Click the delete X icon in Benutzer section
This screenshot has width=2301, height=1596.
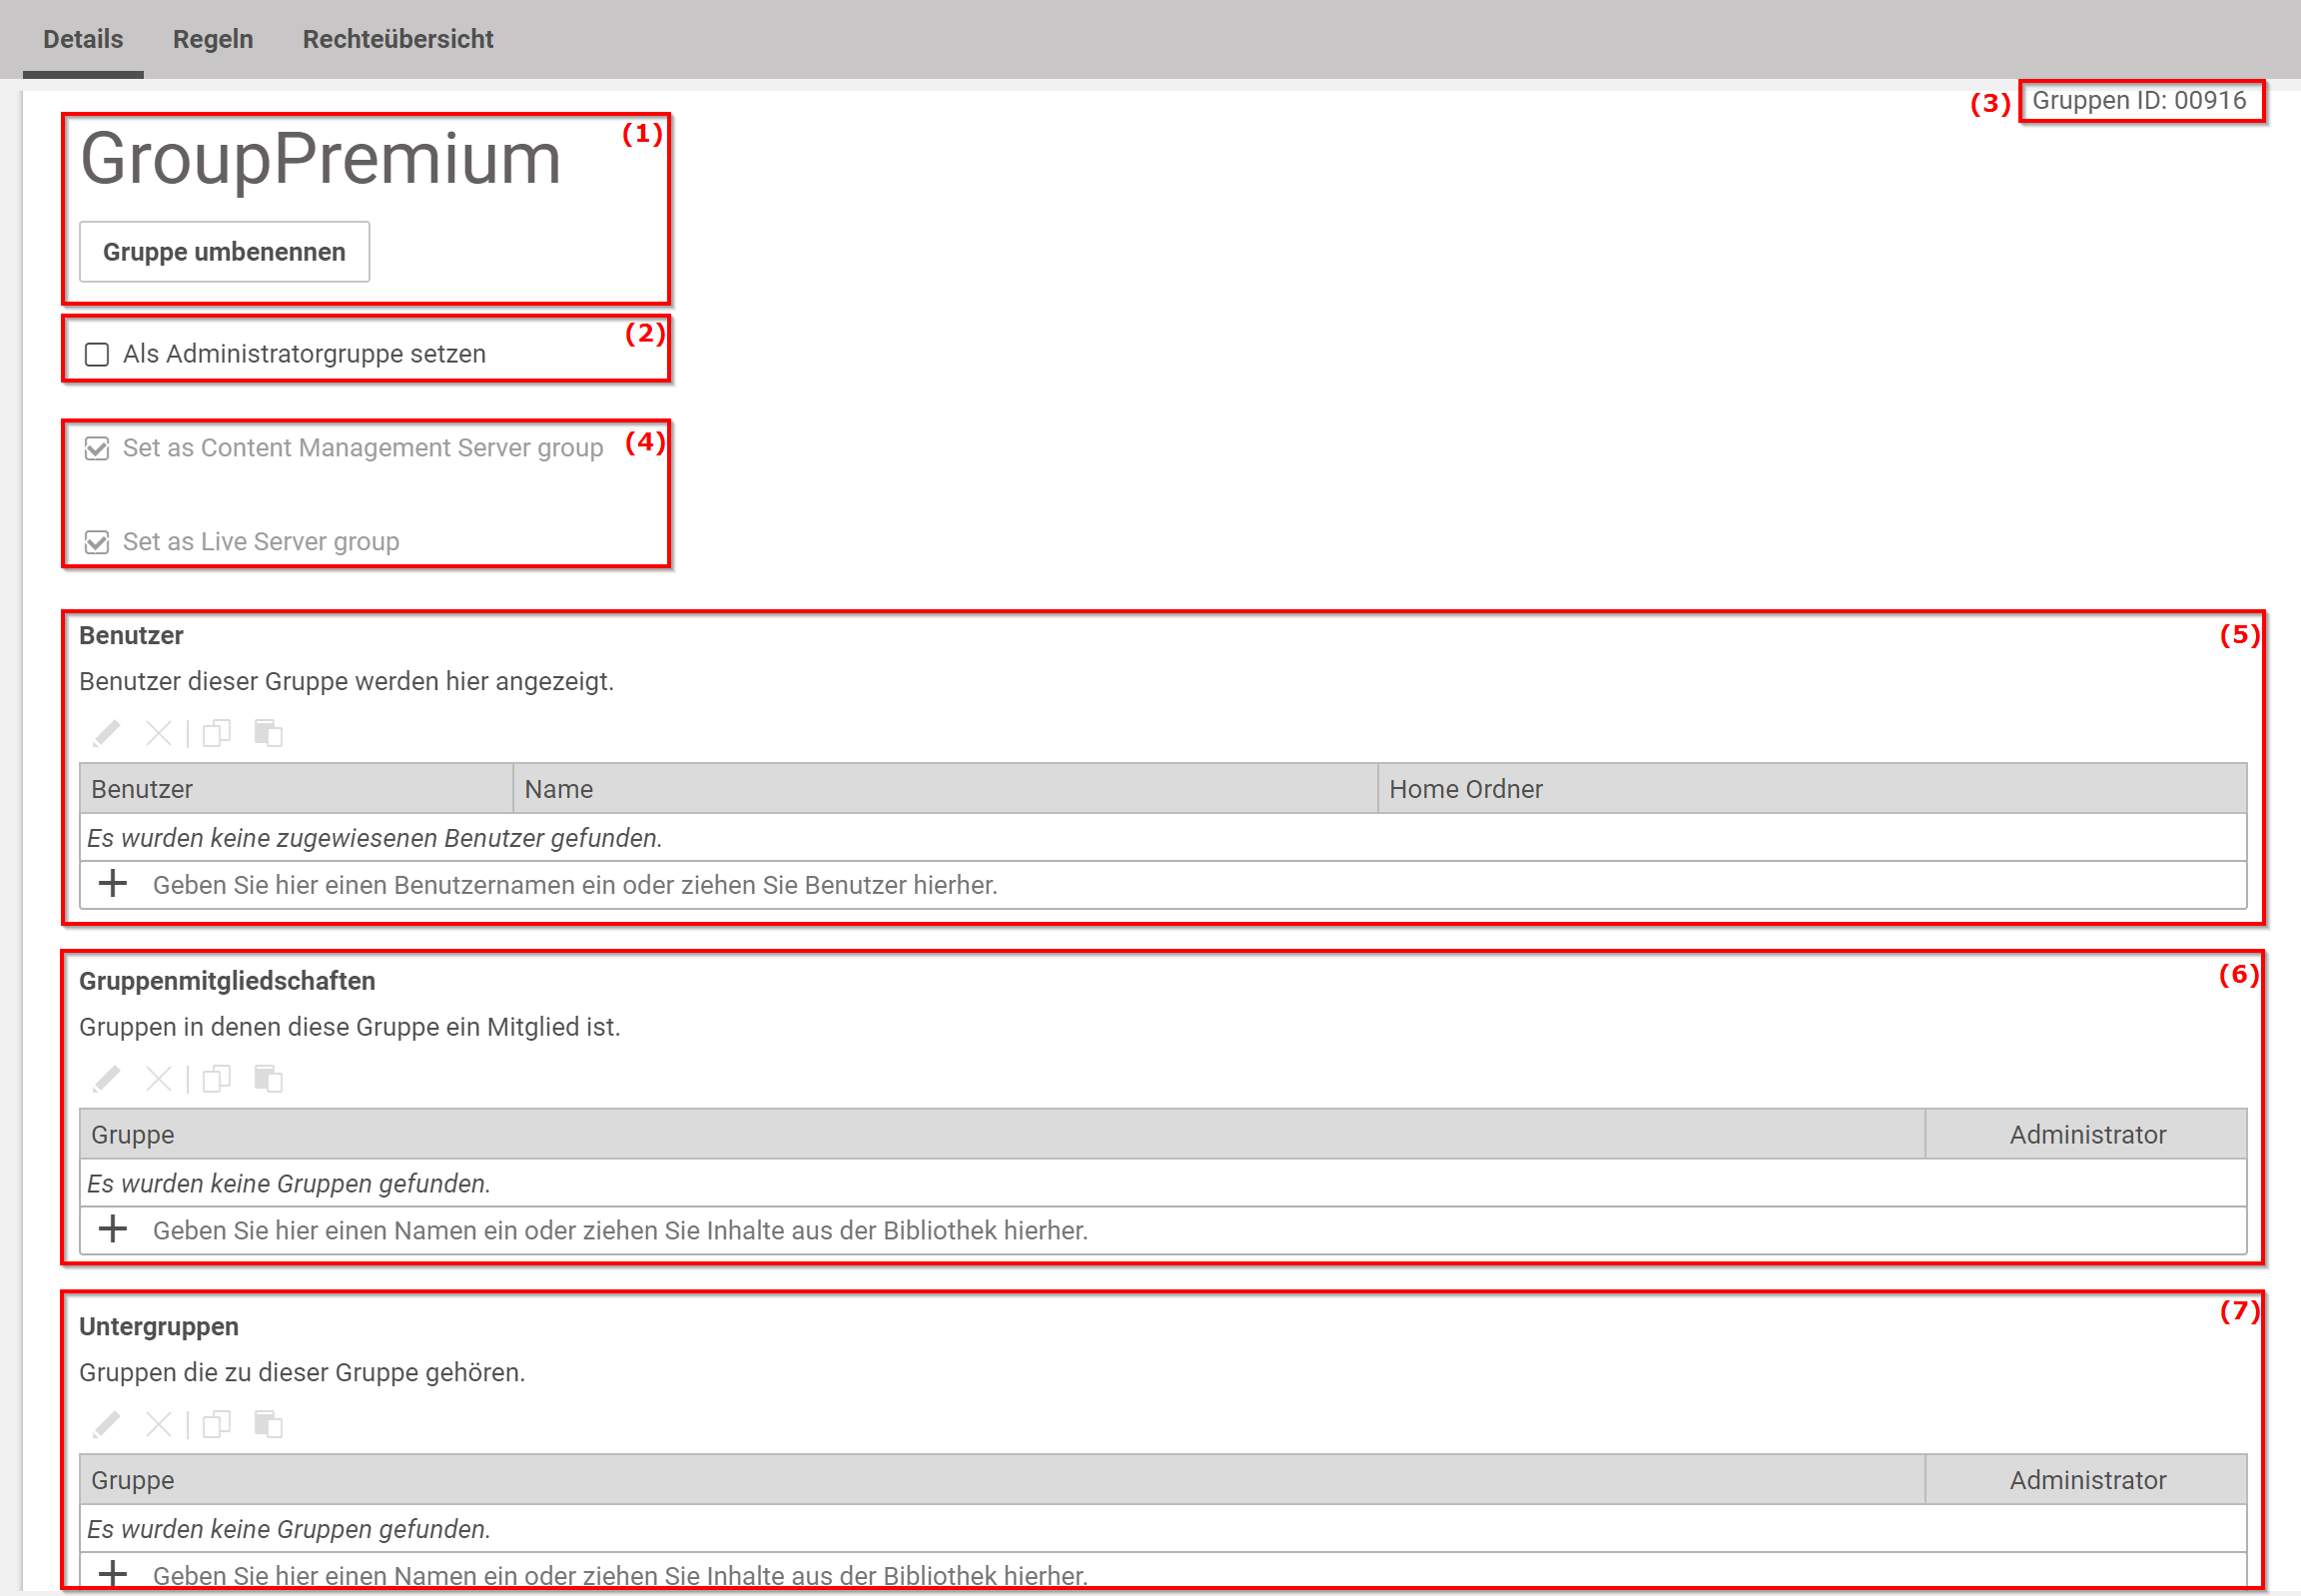[158, 734]
